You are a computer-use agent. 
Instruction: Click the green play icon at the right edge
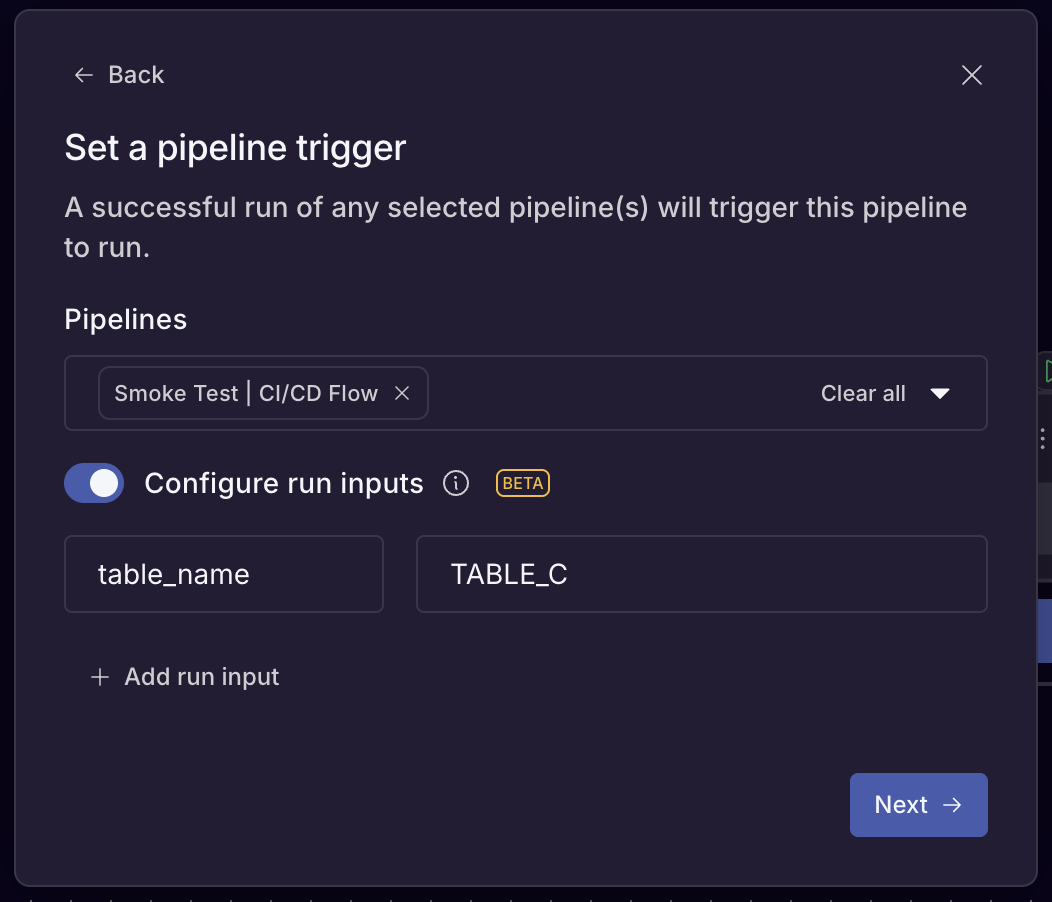(1047, 370)
